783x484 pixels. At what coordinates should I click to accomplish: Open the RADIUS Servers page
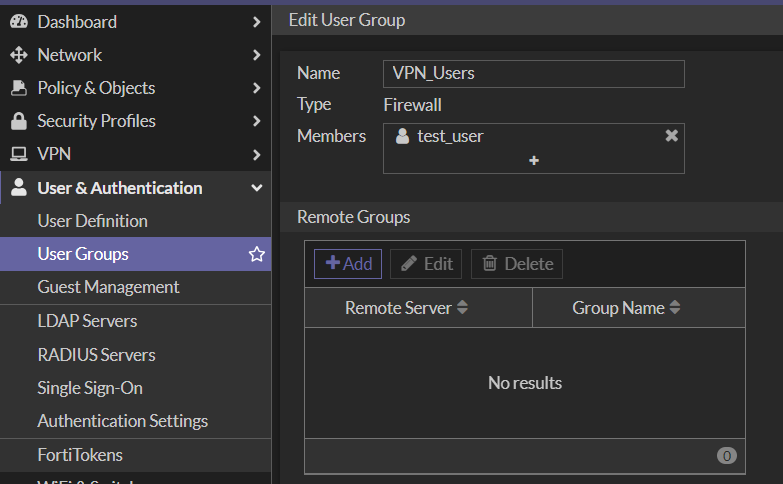pyautogui.click(x=96, y=355)
